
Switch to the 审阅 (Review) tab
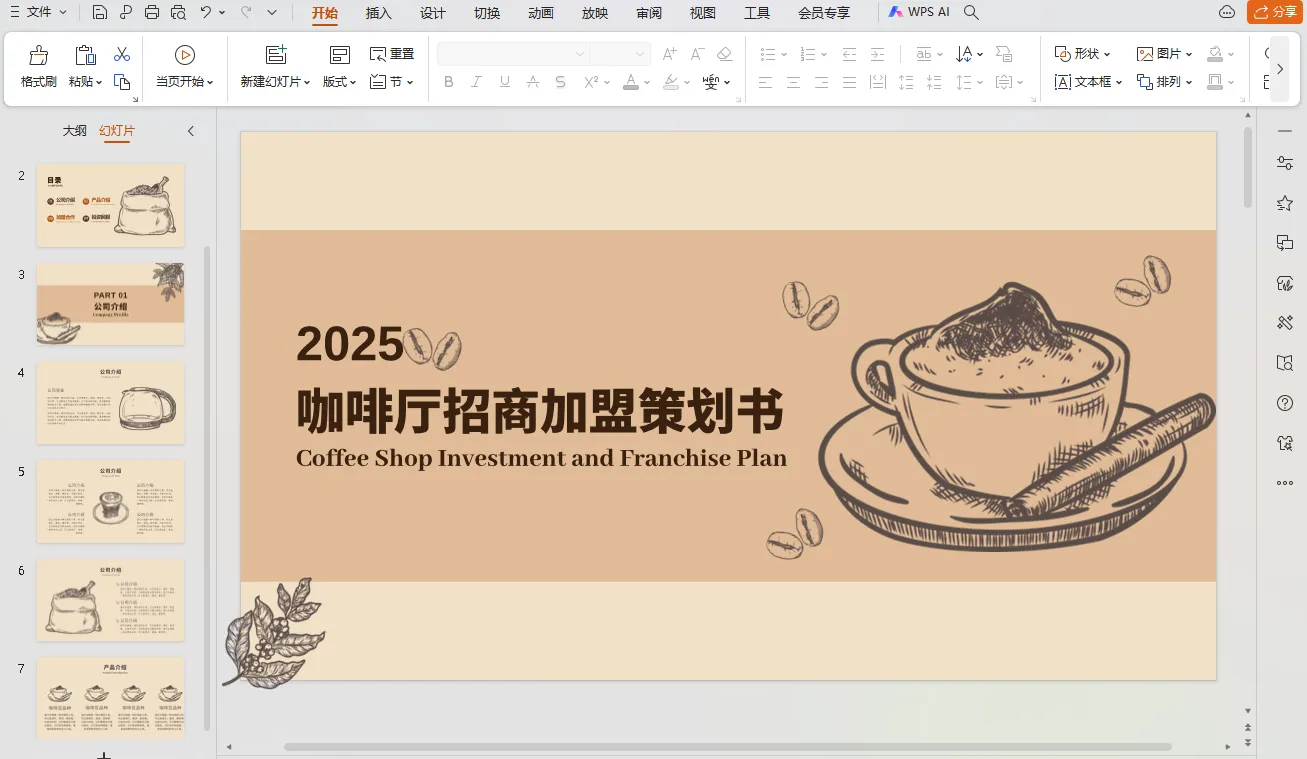(x=649, y=13)
